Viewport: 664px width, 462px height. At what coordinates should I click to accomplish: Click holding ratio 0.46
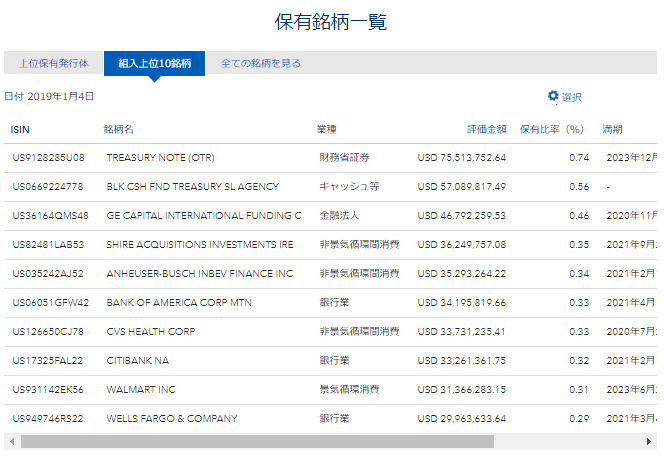[x=579, y=216]
